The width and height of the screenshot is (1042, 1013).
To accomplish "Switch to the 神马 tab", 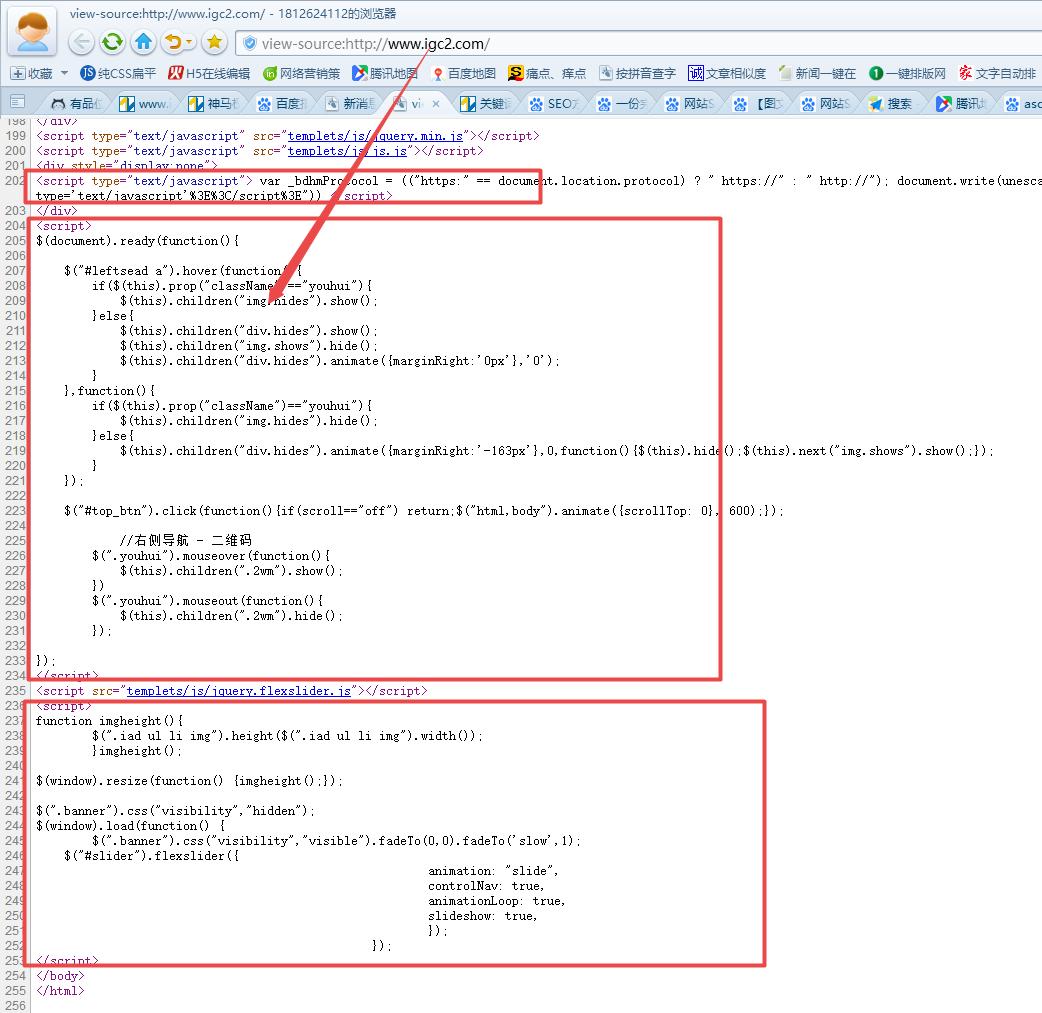I will click(x=217, y=103).
